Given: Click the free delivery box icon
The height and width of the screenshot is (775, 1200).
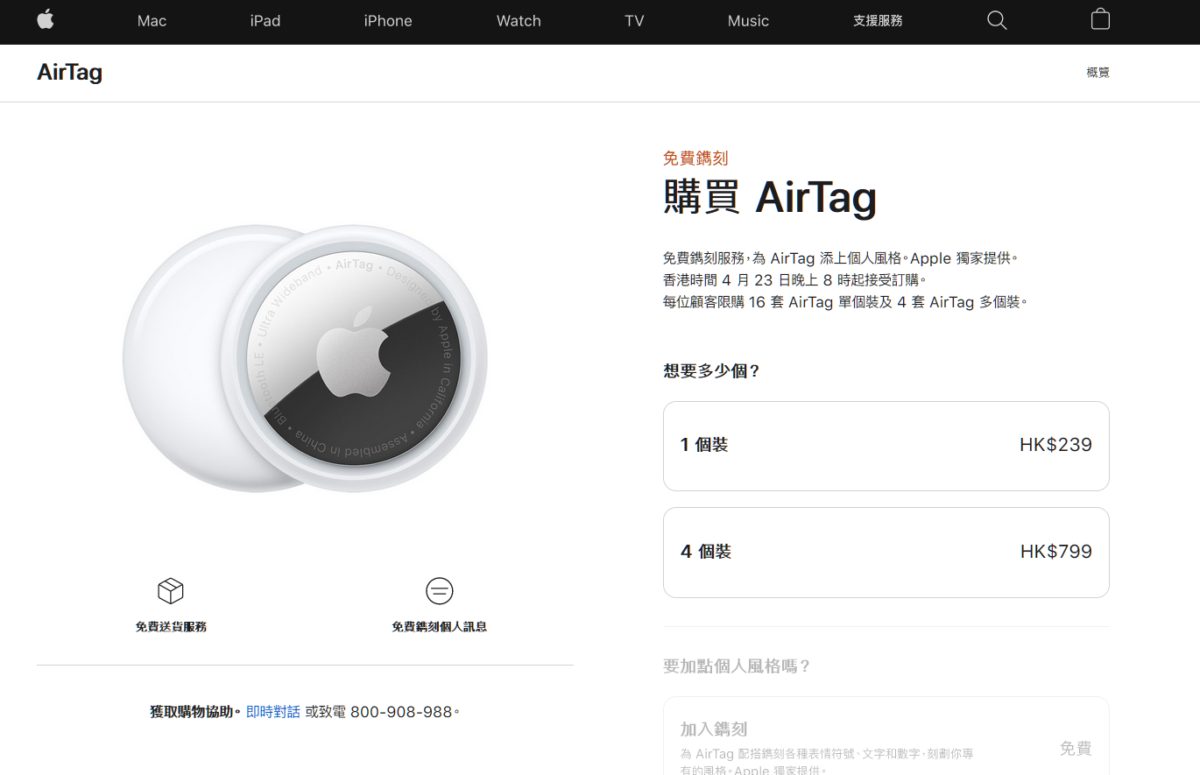Looking at the screenshot, I should click(x=171, y=591).
